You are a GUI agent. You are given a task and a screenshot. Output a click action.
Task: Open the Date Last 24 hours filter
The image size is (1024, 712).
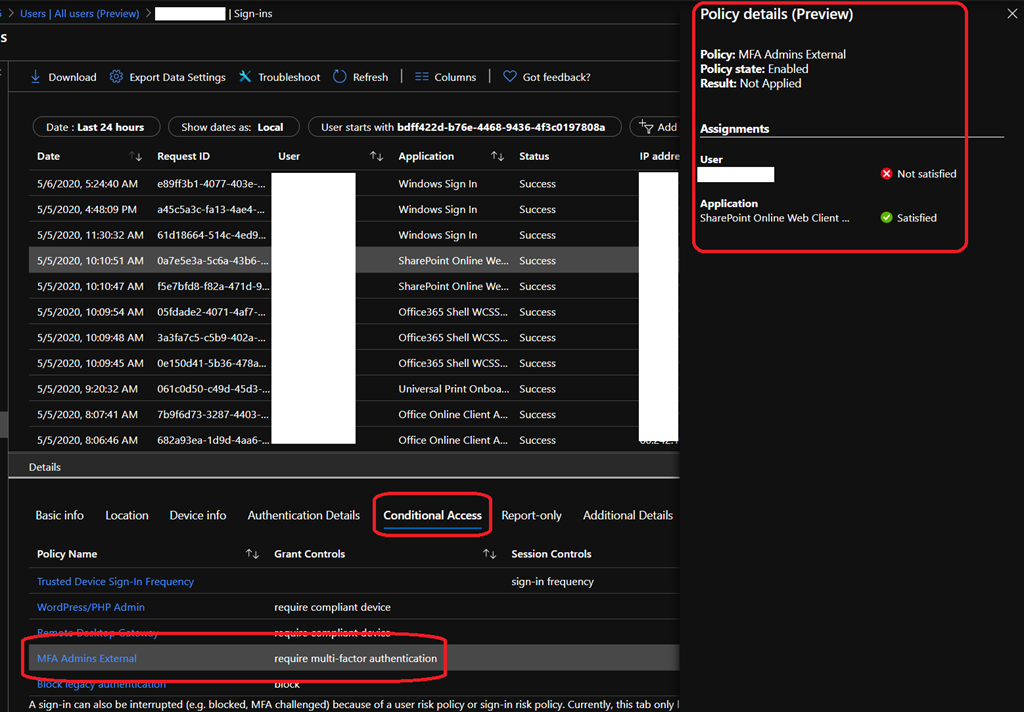click(96, 127)
